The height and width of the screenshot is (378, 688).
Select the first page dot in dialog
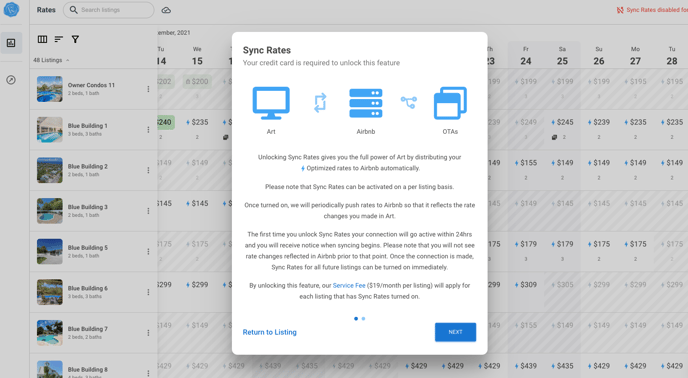[x=356, y=319]
